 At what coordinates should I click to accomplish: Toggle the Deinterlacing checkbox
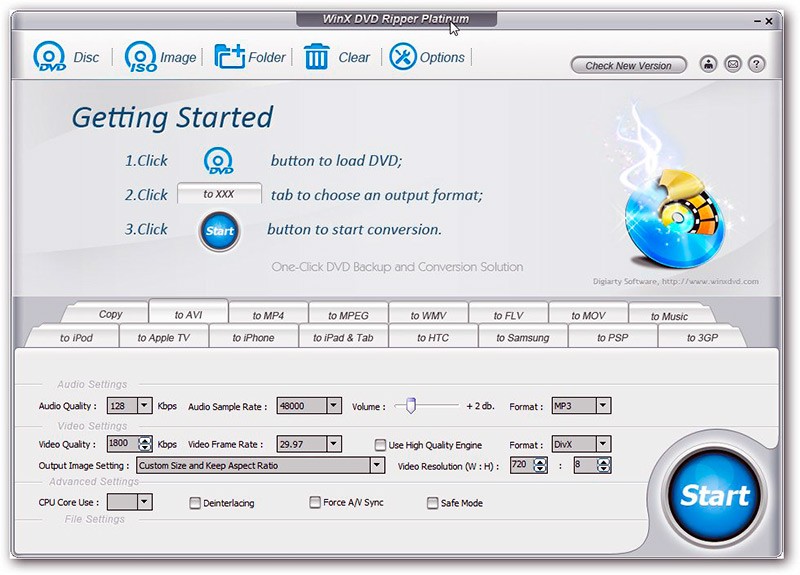coord(194,503)
